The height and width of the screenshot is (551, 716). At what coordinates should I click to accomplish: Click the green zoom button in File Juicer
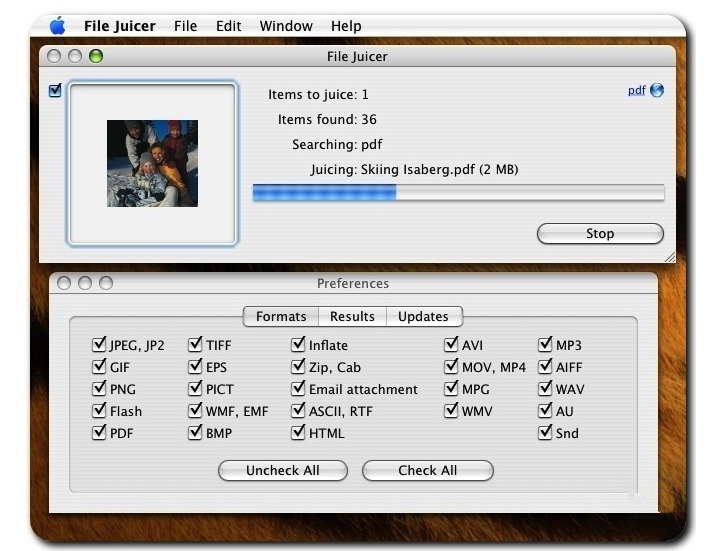click(96, 56)
